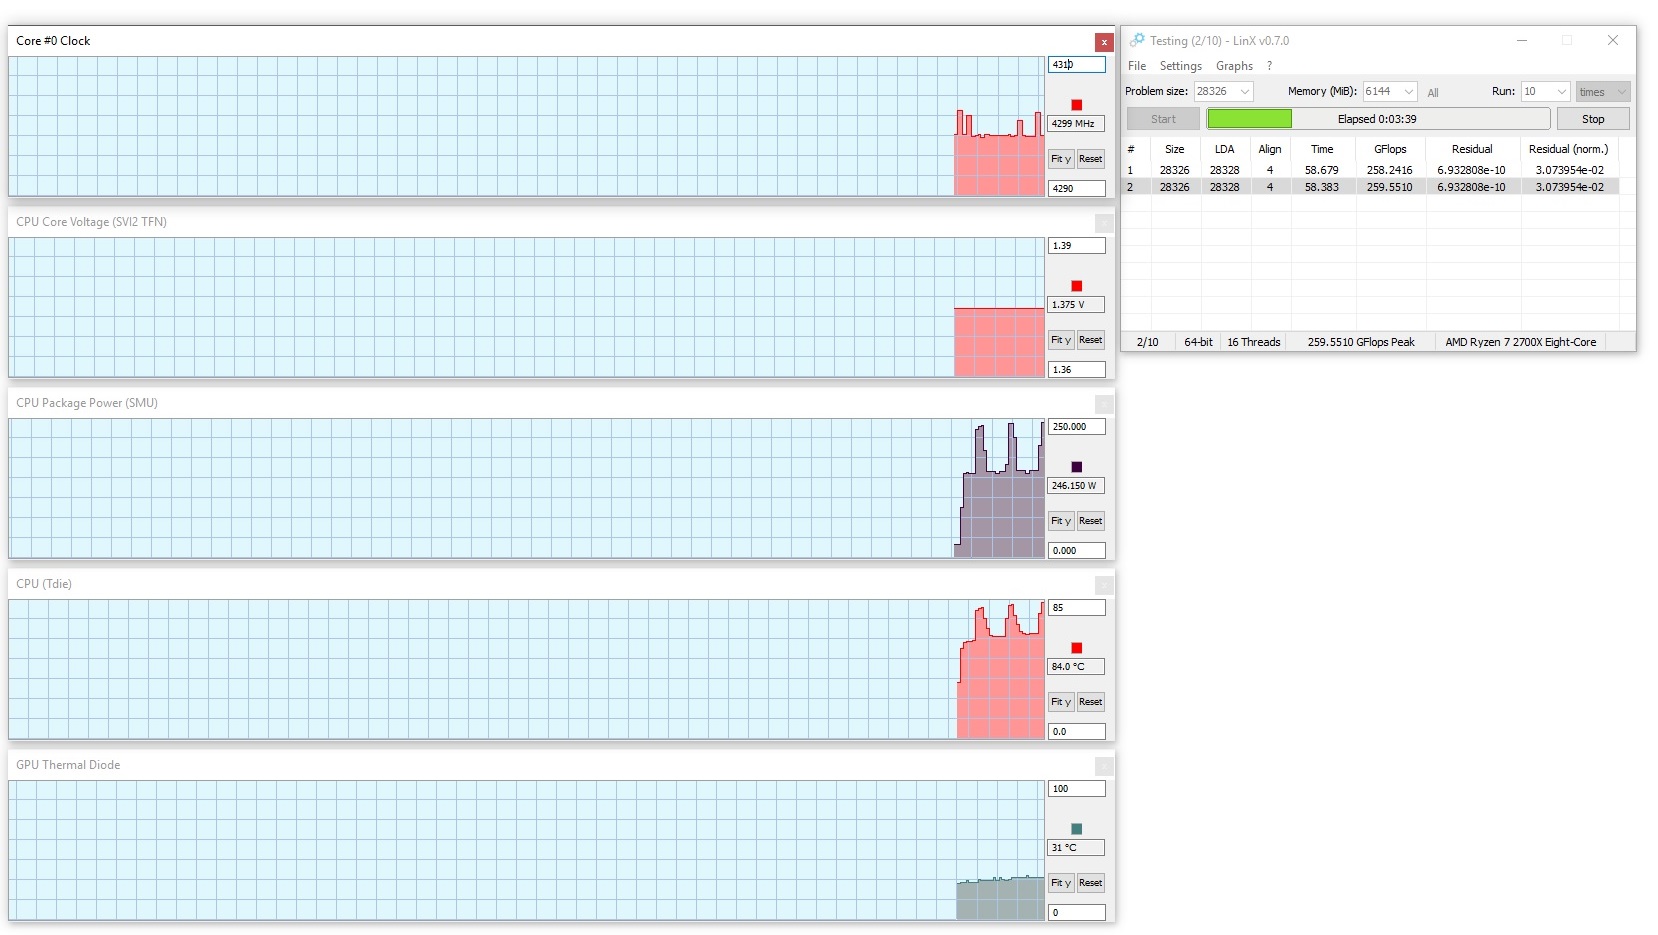This screenshot has width=1658, height=935.
Task: Open the Graphs menu in LinX
Action: click(x=1234, y=66)
